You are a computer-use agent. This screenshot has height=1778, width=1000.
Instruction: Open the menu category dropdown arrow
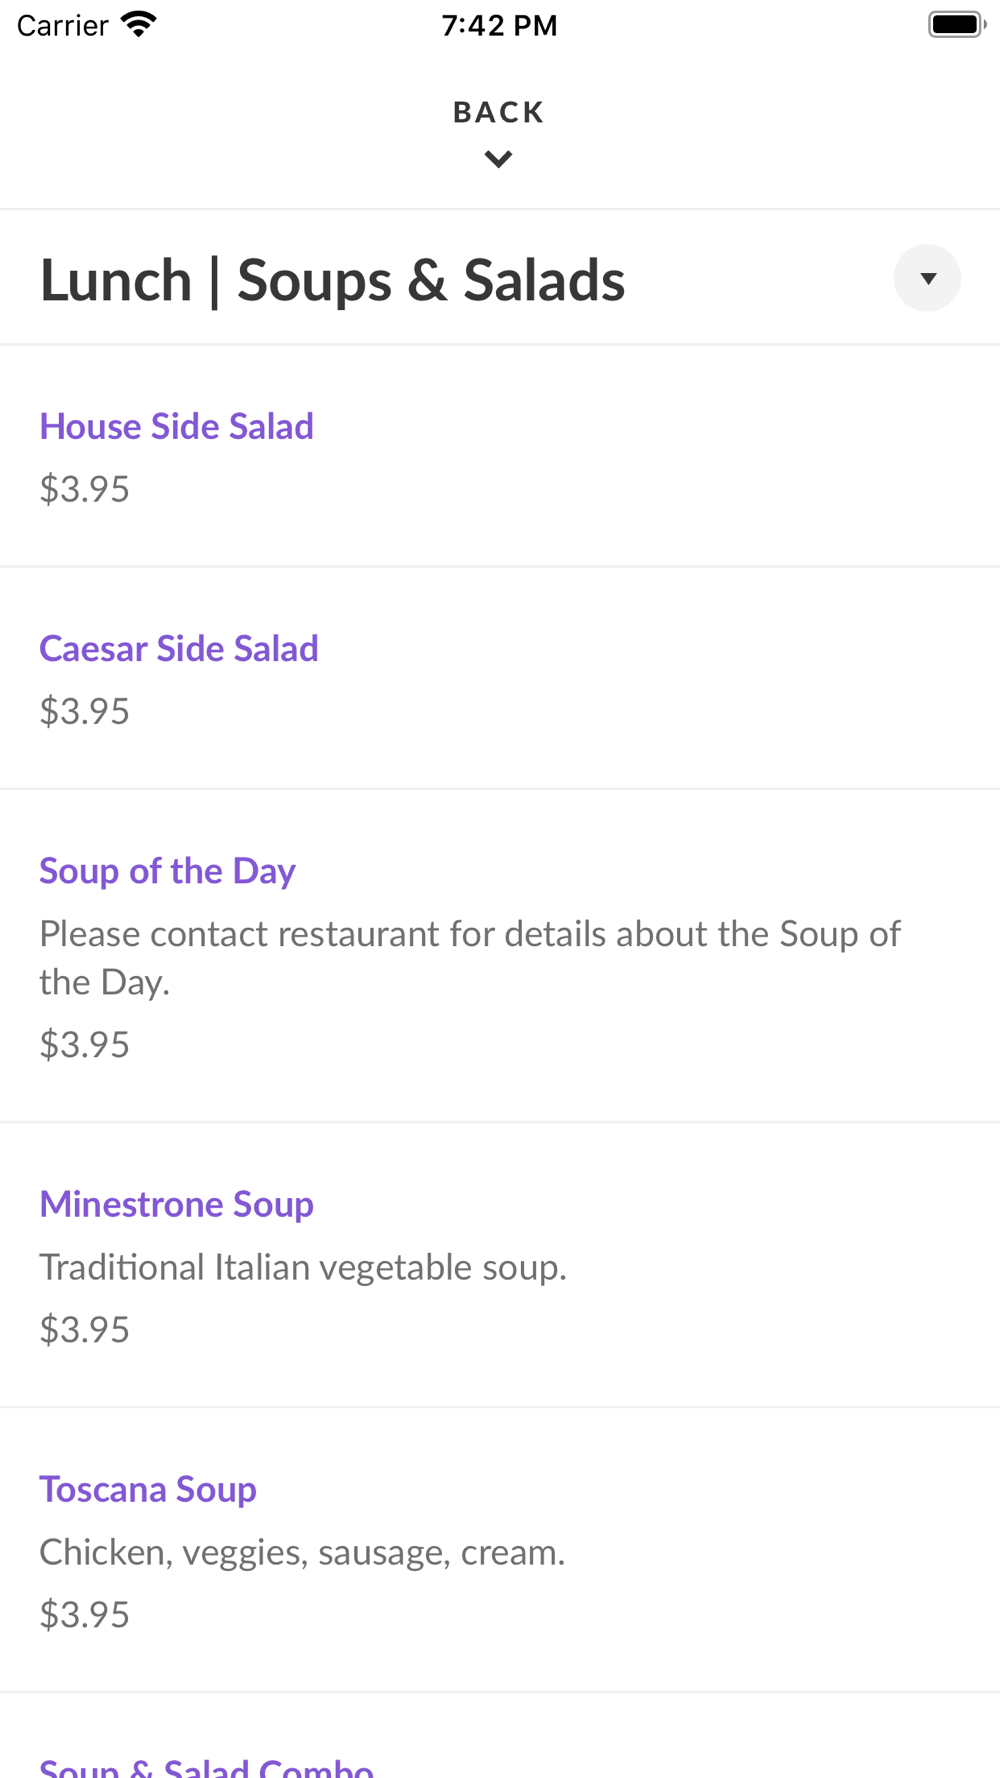[x=927, y=278]
